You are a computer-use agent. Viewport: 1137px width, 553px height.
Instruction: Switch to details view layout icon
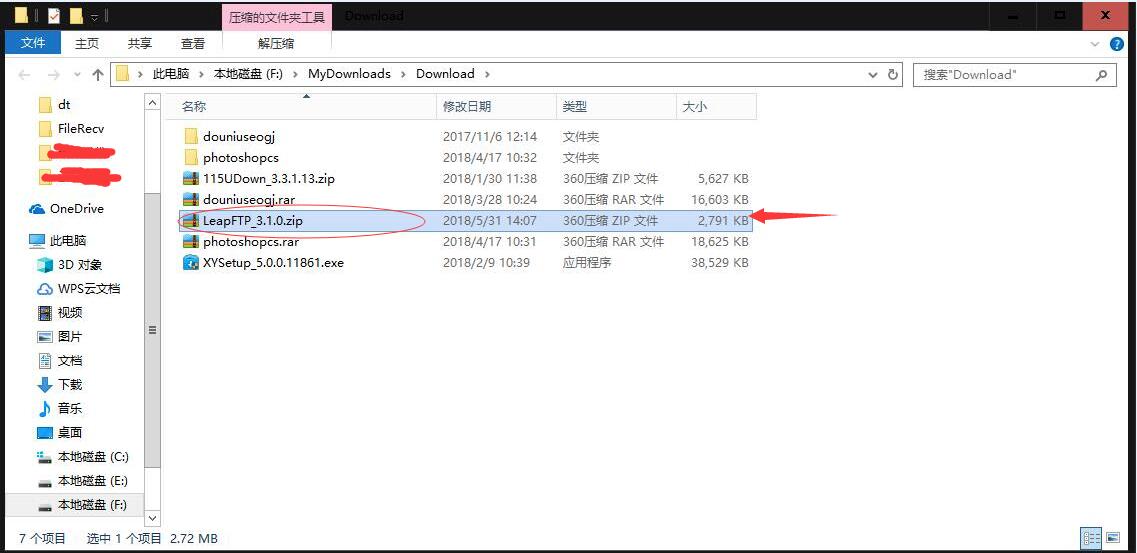1091,538
